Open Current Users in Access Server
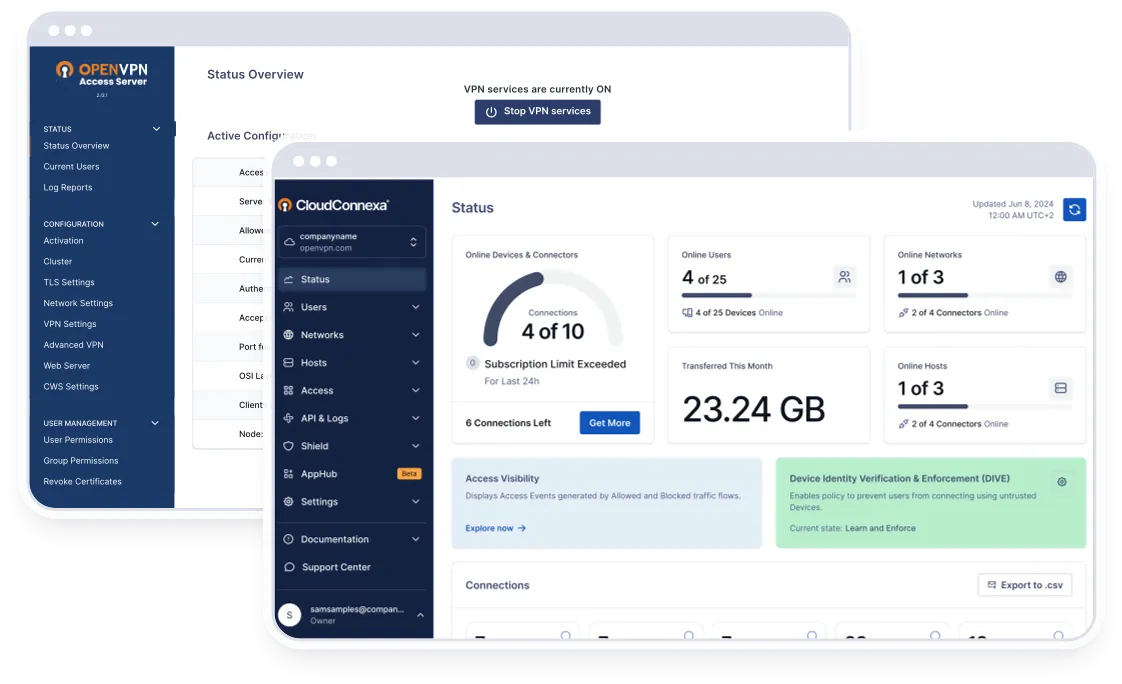The width and height of the screenshot is (1122, 684). pos(72,167)
